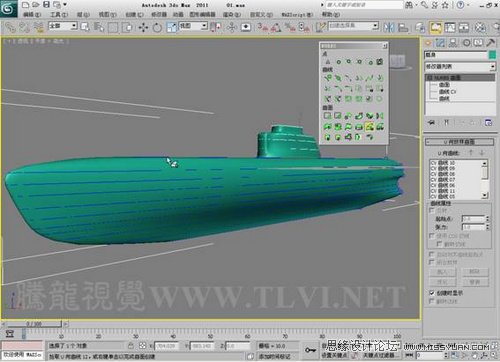Activate the Select and Scale tool
The width and height of the screenshot is (500, 362).
tap(171, 27)
